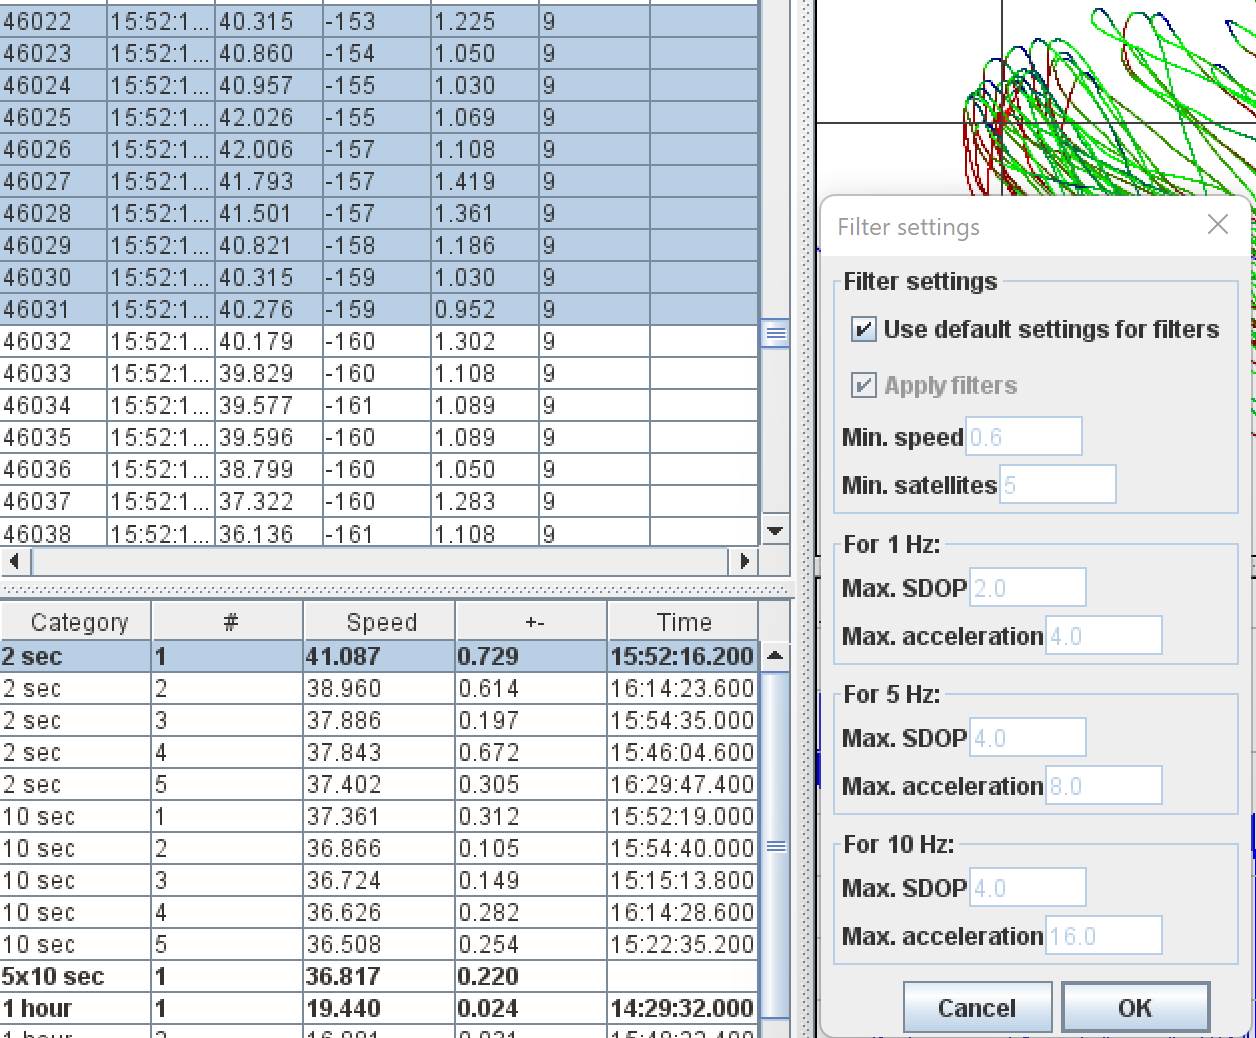Click the horizontal scrollbar's right arrow

coord(744,561)
